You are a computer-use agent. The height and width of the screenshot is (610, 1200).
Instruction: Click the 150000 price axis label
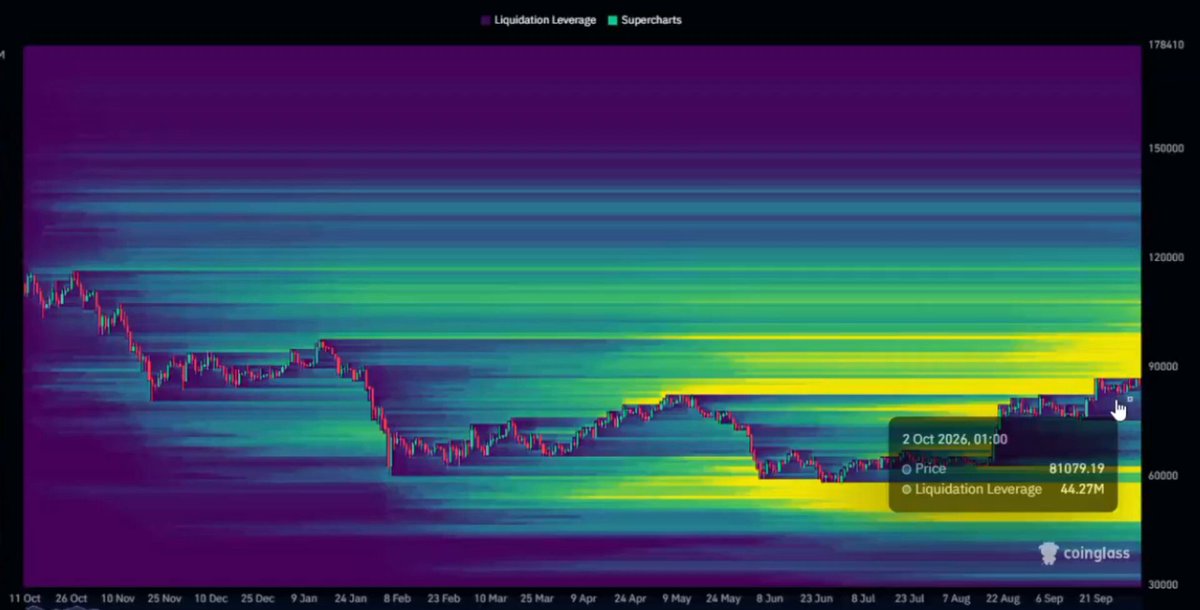[x=1168, y=148]
